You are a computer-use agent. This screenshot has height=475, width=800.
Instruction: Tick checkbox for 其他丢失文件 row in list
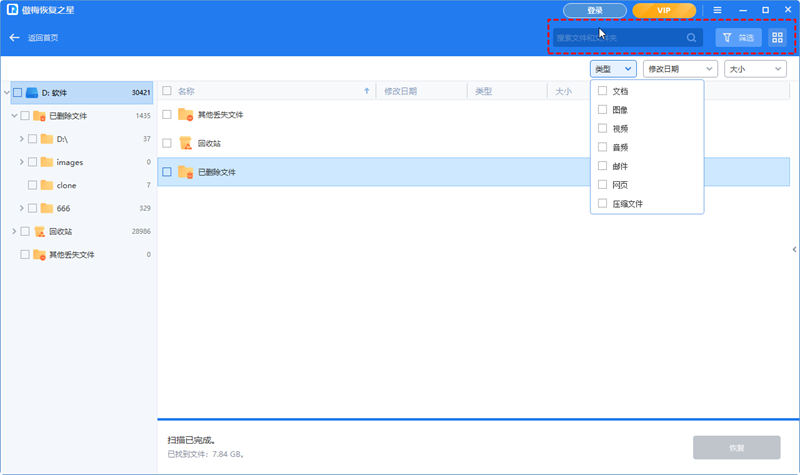pos(167,115)
